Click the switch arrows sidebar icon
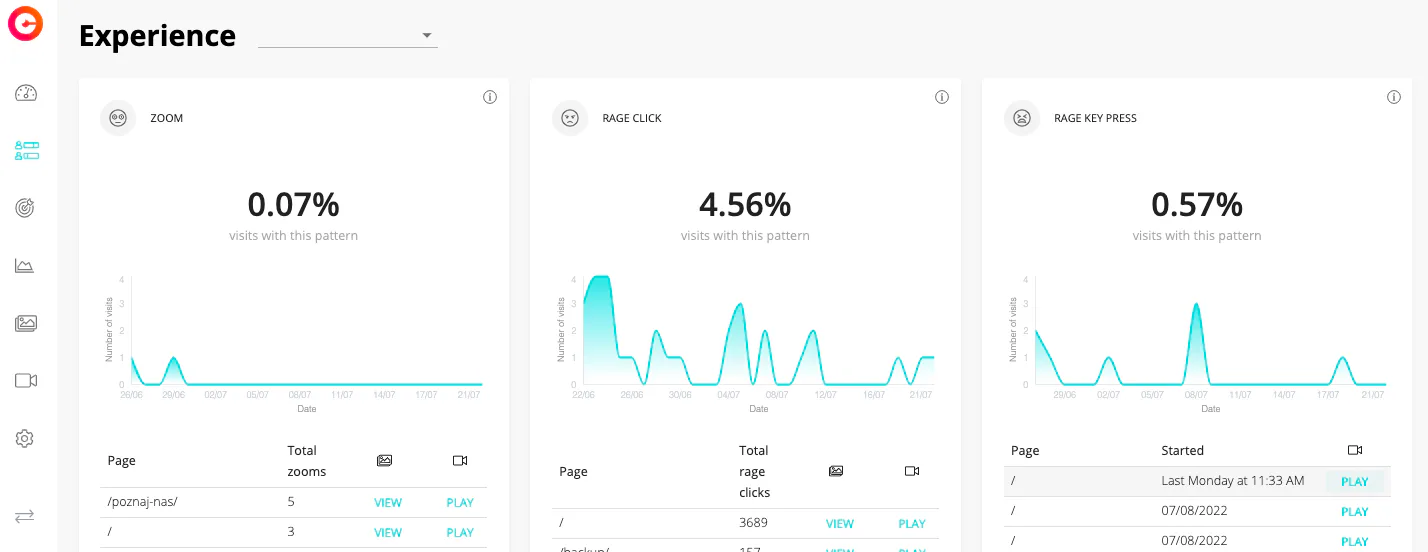The height and width of the screenshot is (552, 1428). coord(25,516)
